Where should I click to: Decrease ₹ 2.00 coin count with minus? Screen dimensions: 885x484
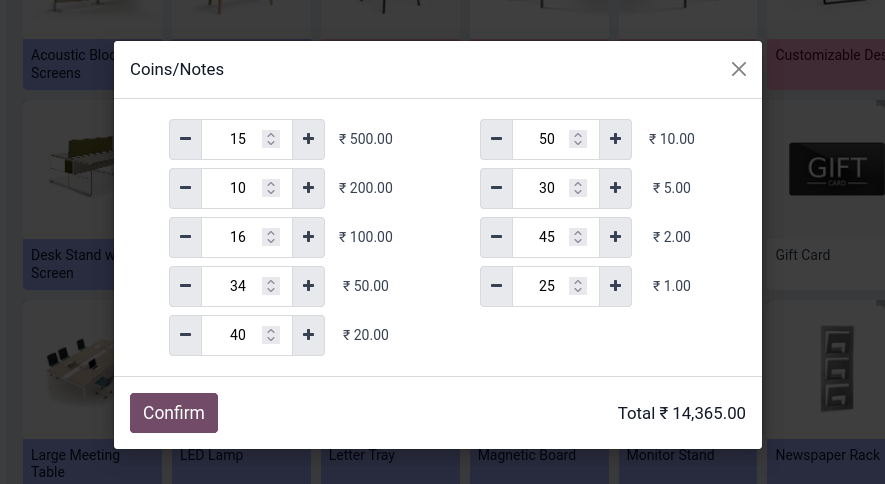click(x=496, y=237)
